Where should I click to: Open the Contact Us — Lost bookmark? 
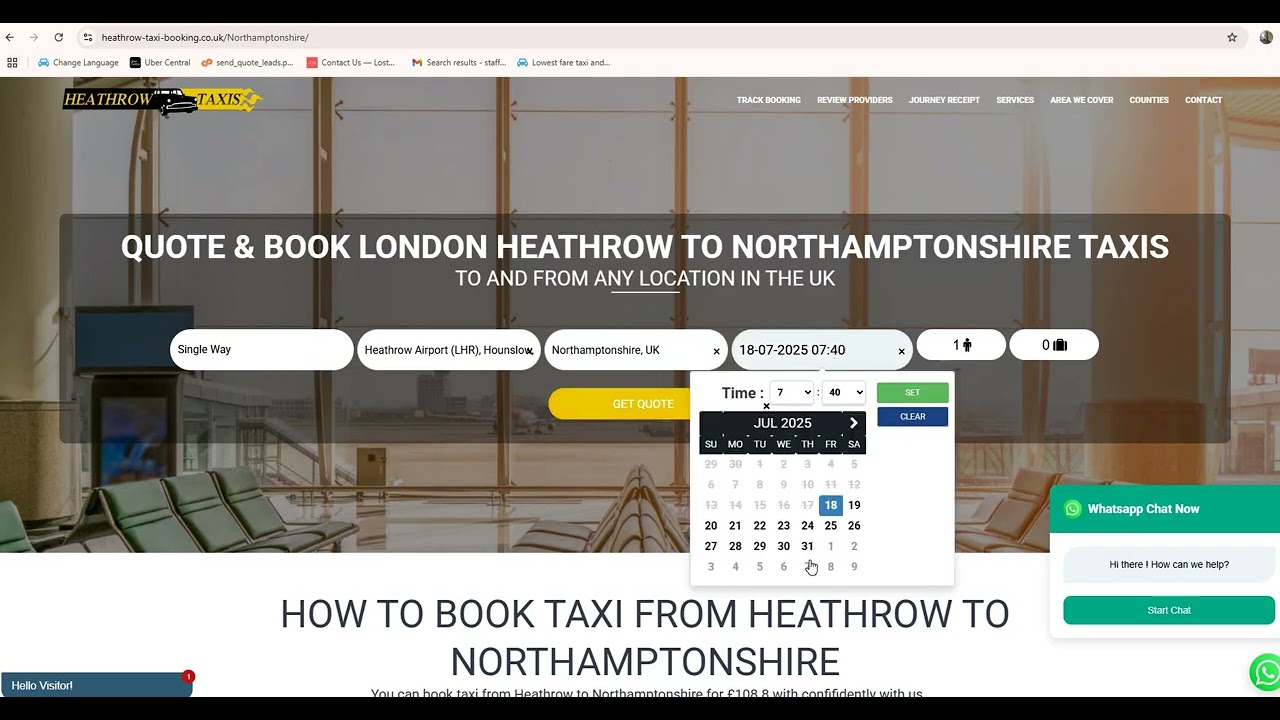pyautogui.click(x=351, y=62)
